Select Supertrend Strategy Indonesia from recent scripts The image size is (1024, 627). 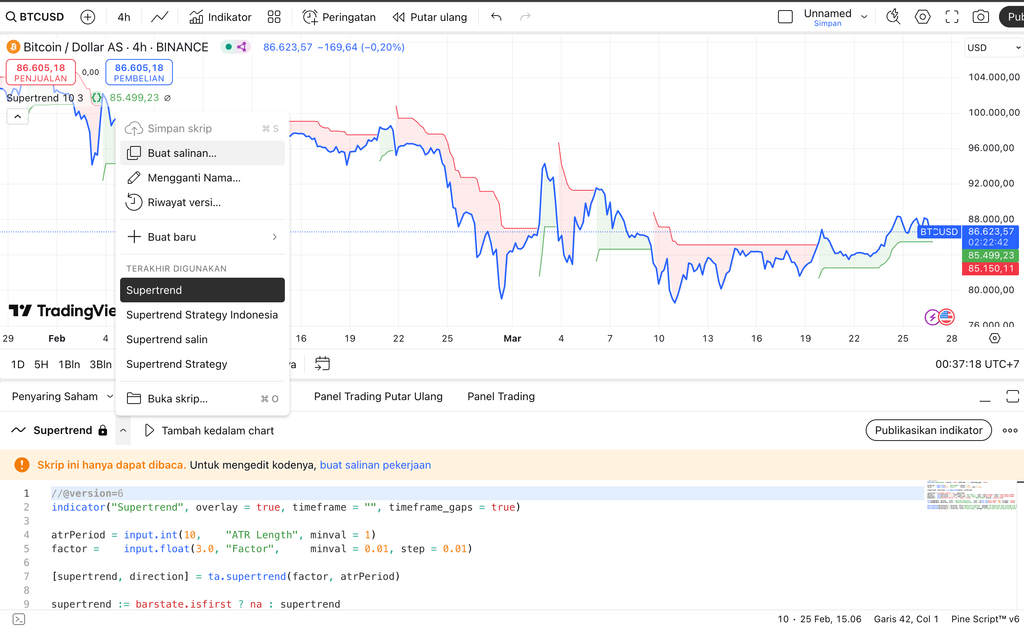point(202,315)
